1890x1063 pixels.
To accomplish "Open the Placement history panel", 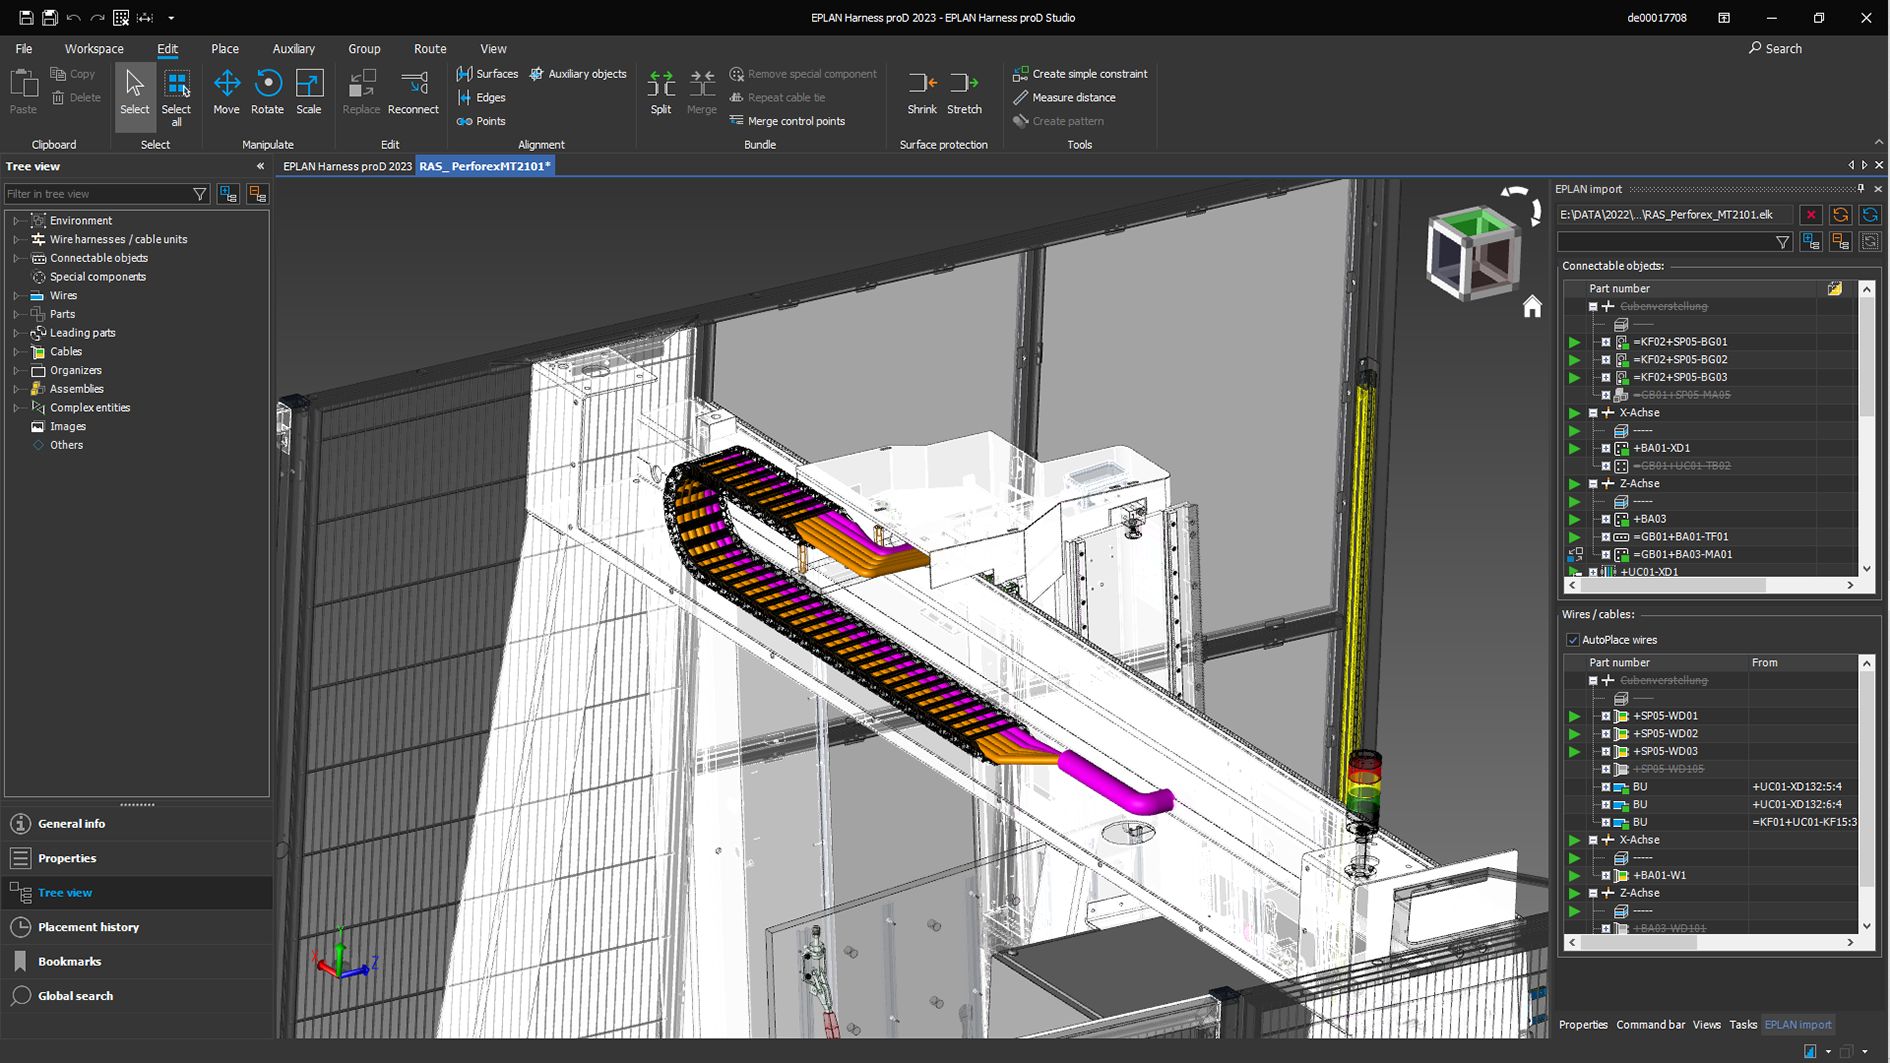I will pos(87,927).
